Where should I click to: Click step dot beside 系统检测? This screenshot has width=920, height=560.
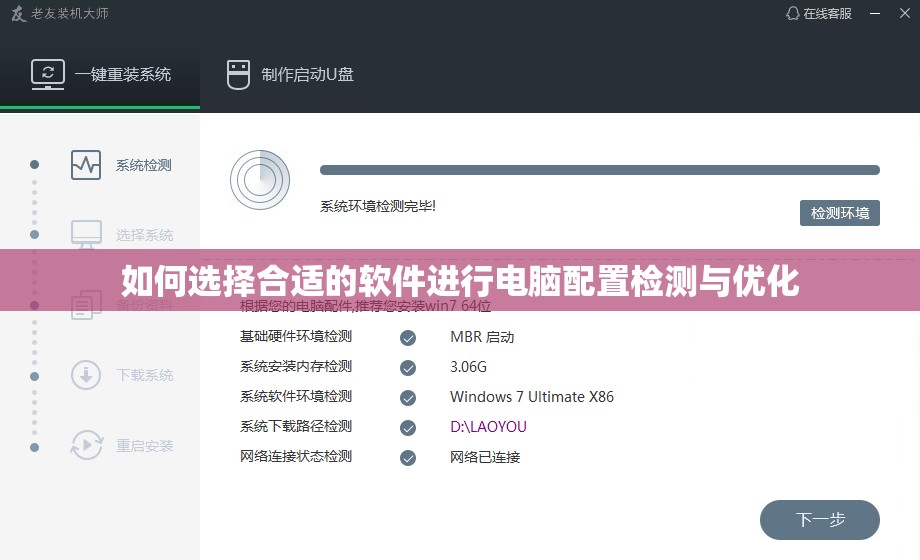(x=35, y=164)
